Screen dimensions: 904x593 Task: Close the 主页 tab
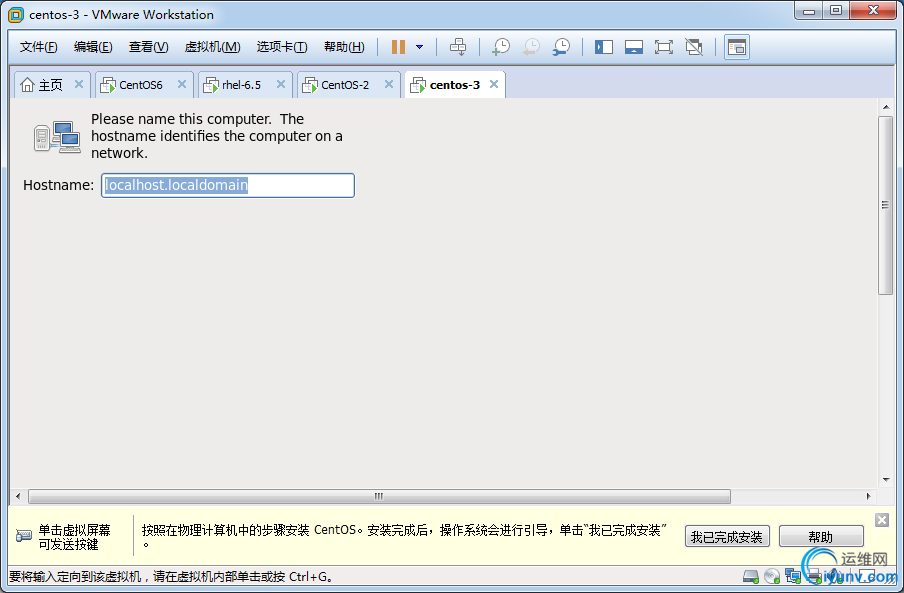point(79,84)
